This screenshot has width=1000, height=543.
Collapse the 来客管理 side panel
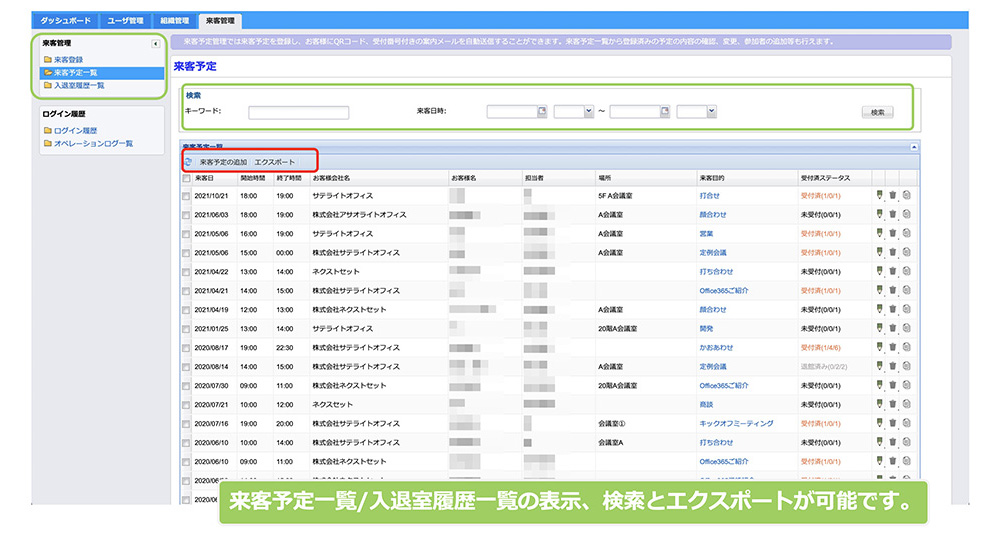click(x=155, y=44)
